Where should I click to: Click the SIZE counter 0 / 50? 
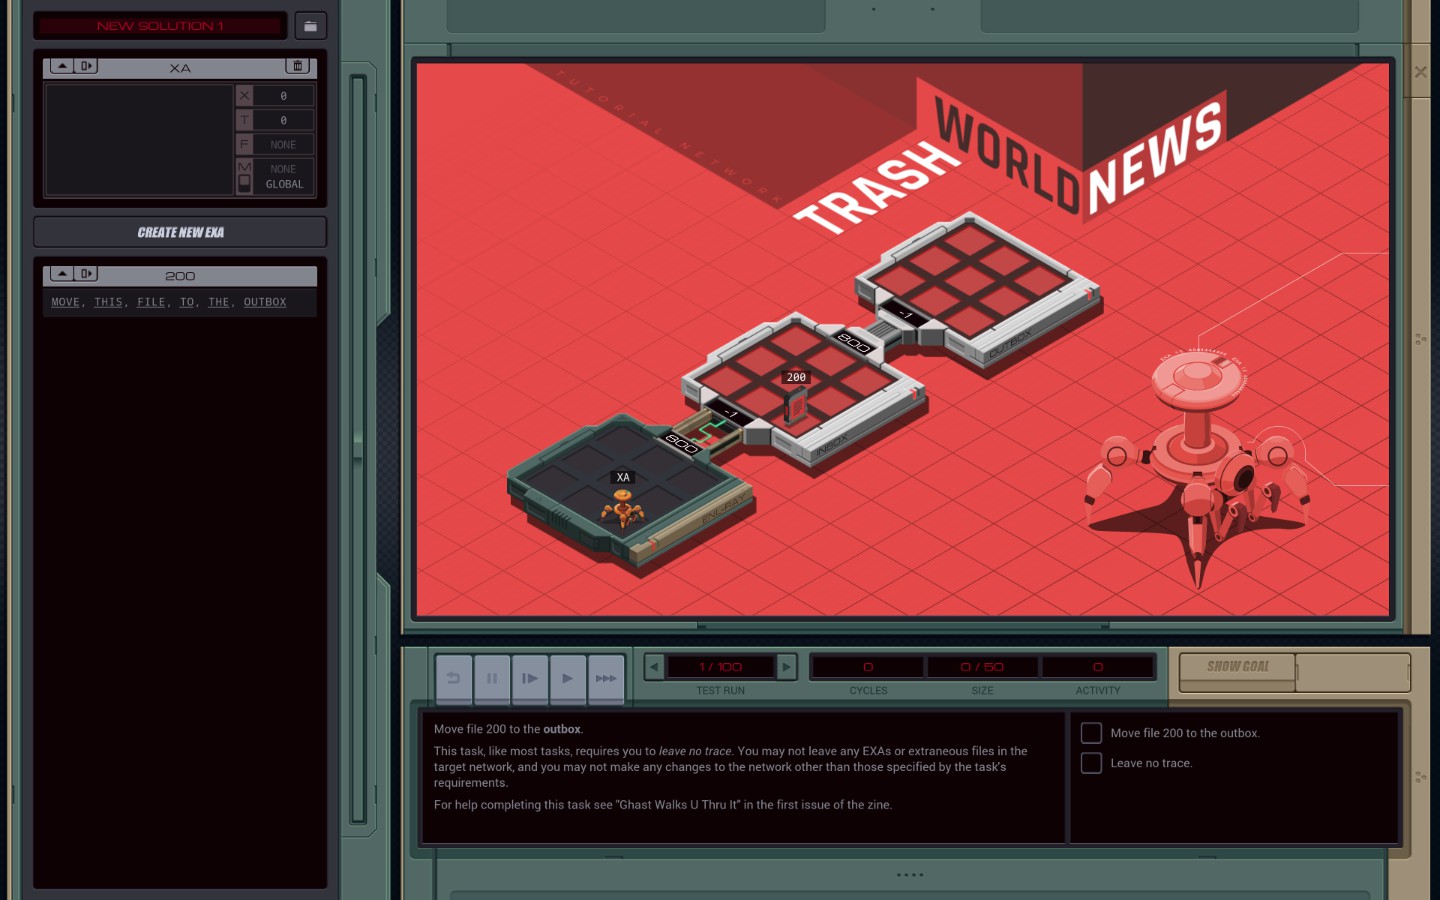pyautogui.click(x=982, y=667)
